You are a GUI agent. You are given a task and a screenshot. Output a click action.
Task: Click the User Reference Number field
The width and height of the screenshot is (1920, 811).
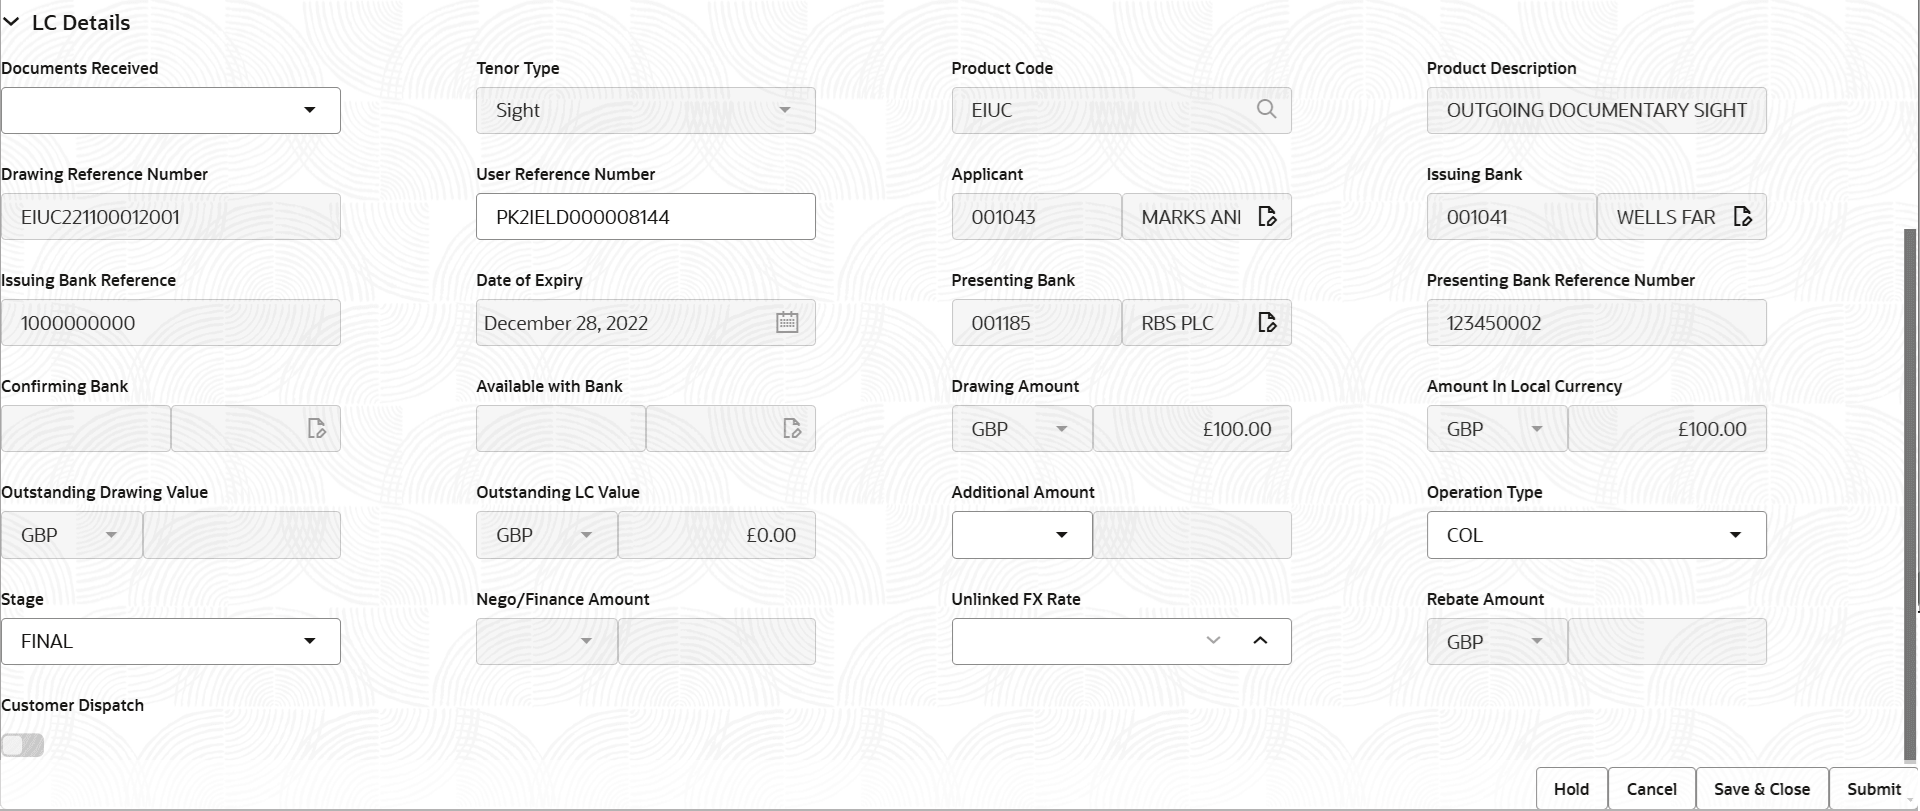645,216
